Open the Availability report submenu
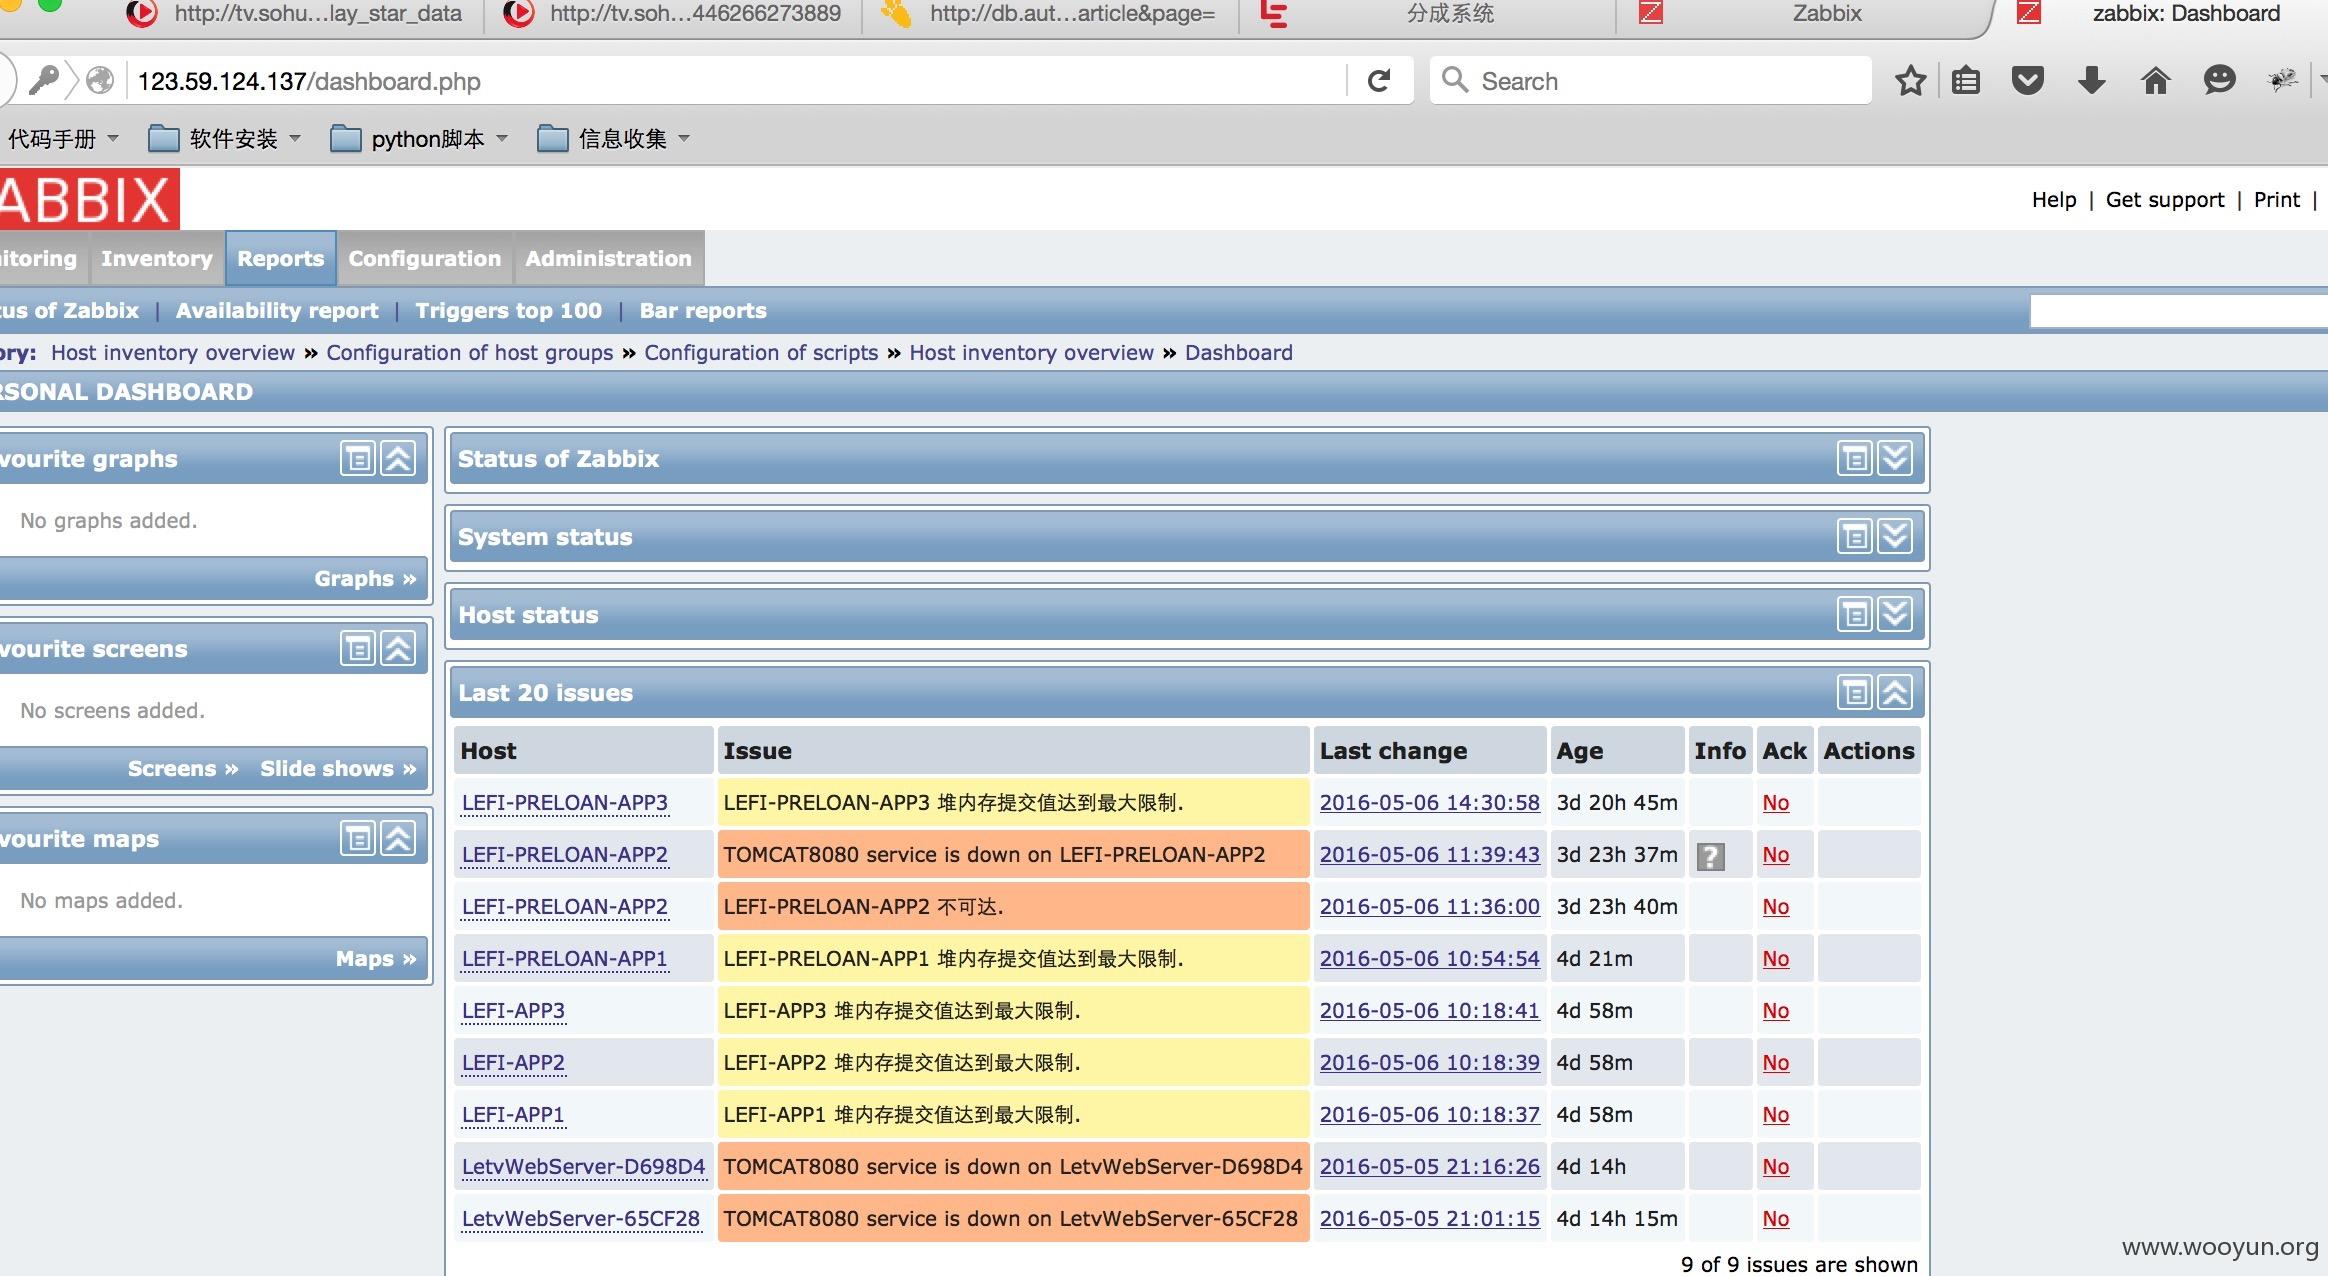Viewport: 2328px width, 1276px height. pyautogui.click(x=277, y=311)
